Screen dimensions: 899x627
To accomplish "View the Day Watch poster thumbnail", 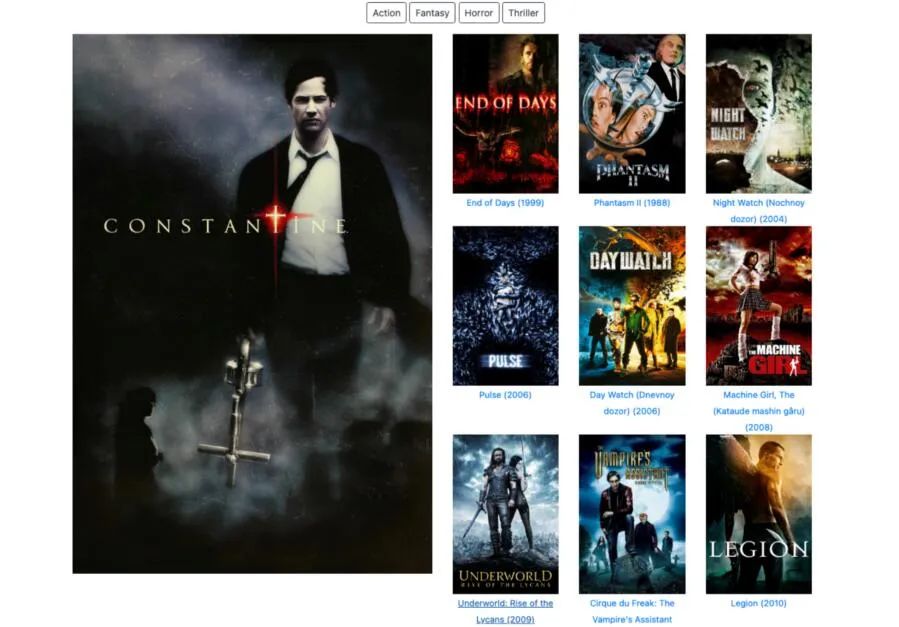I will click(632, 305).
